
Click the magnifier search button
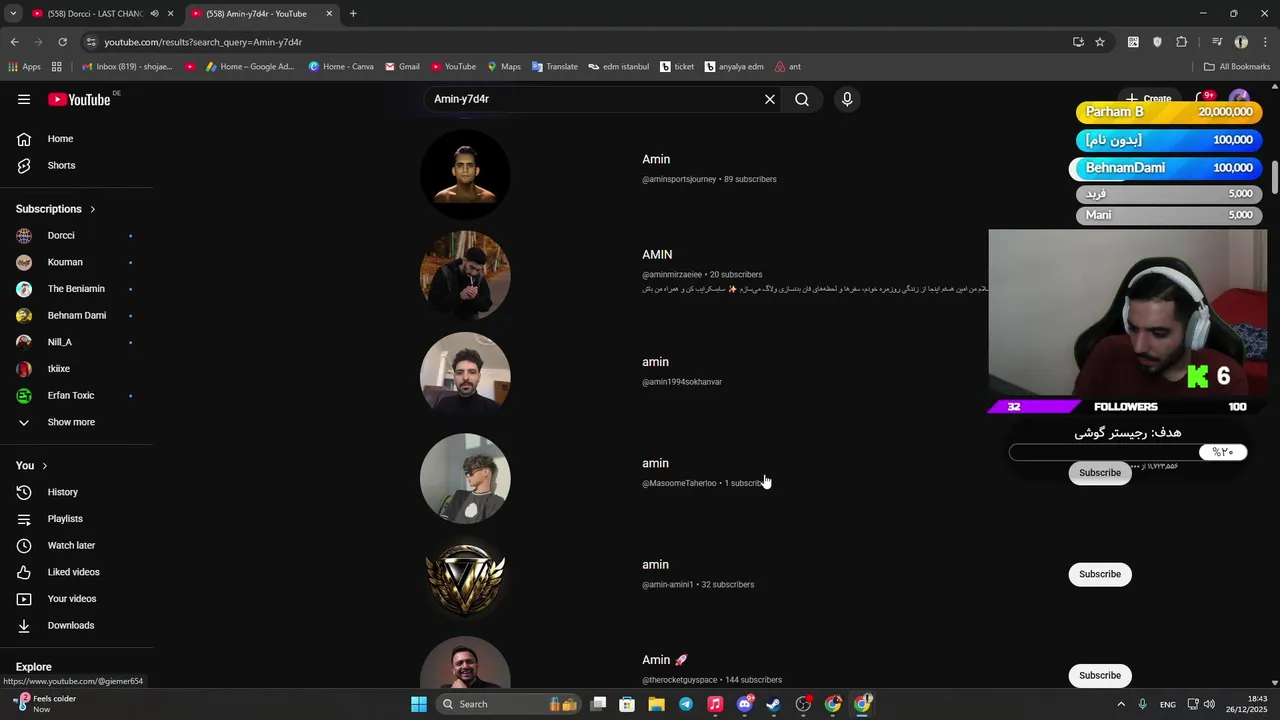click(802, 99)
